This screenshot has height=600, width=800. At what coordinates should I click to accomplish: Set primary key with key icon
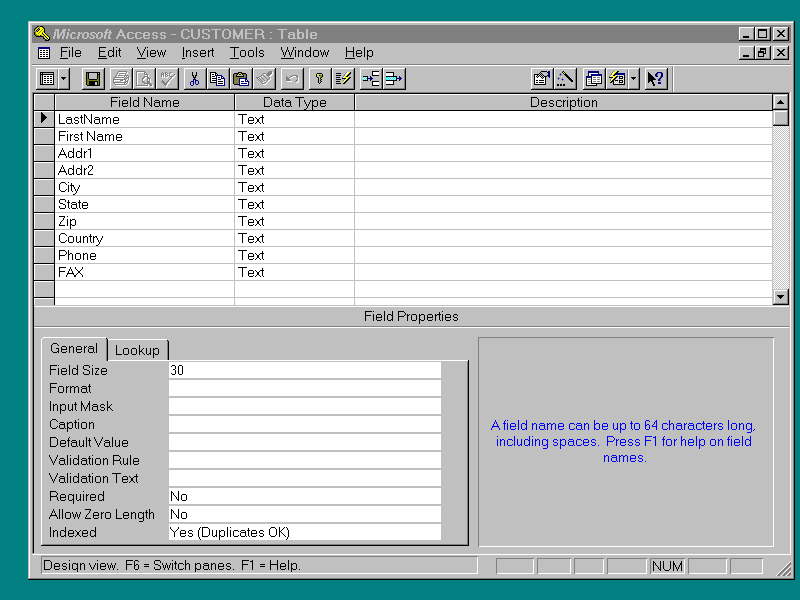tap(319, 78)
